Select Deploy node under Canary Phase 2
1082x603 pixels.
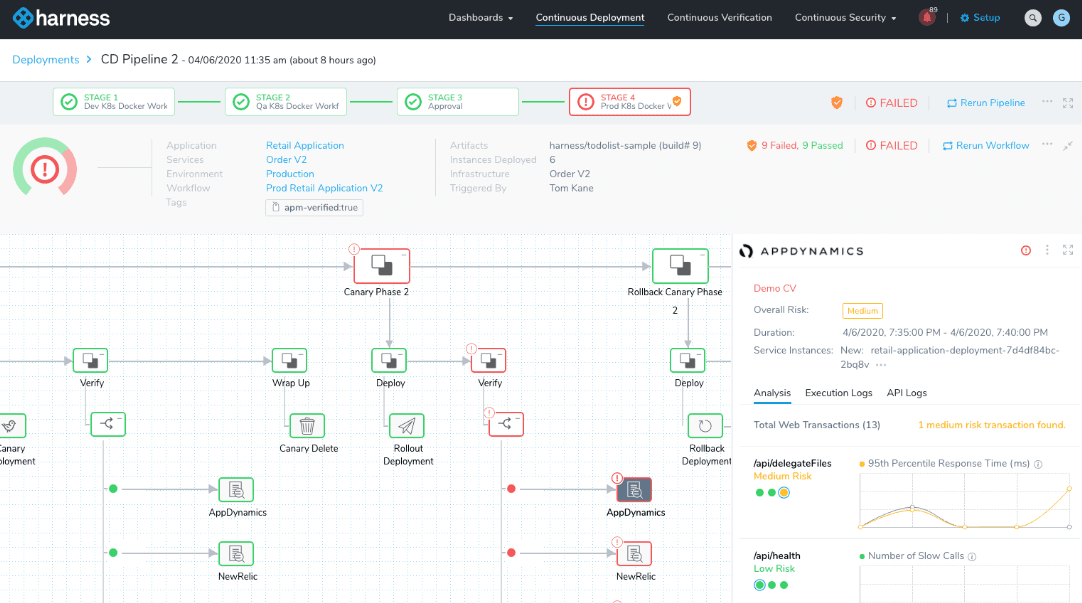coord(389,360)
